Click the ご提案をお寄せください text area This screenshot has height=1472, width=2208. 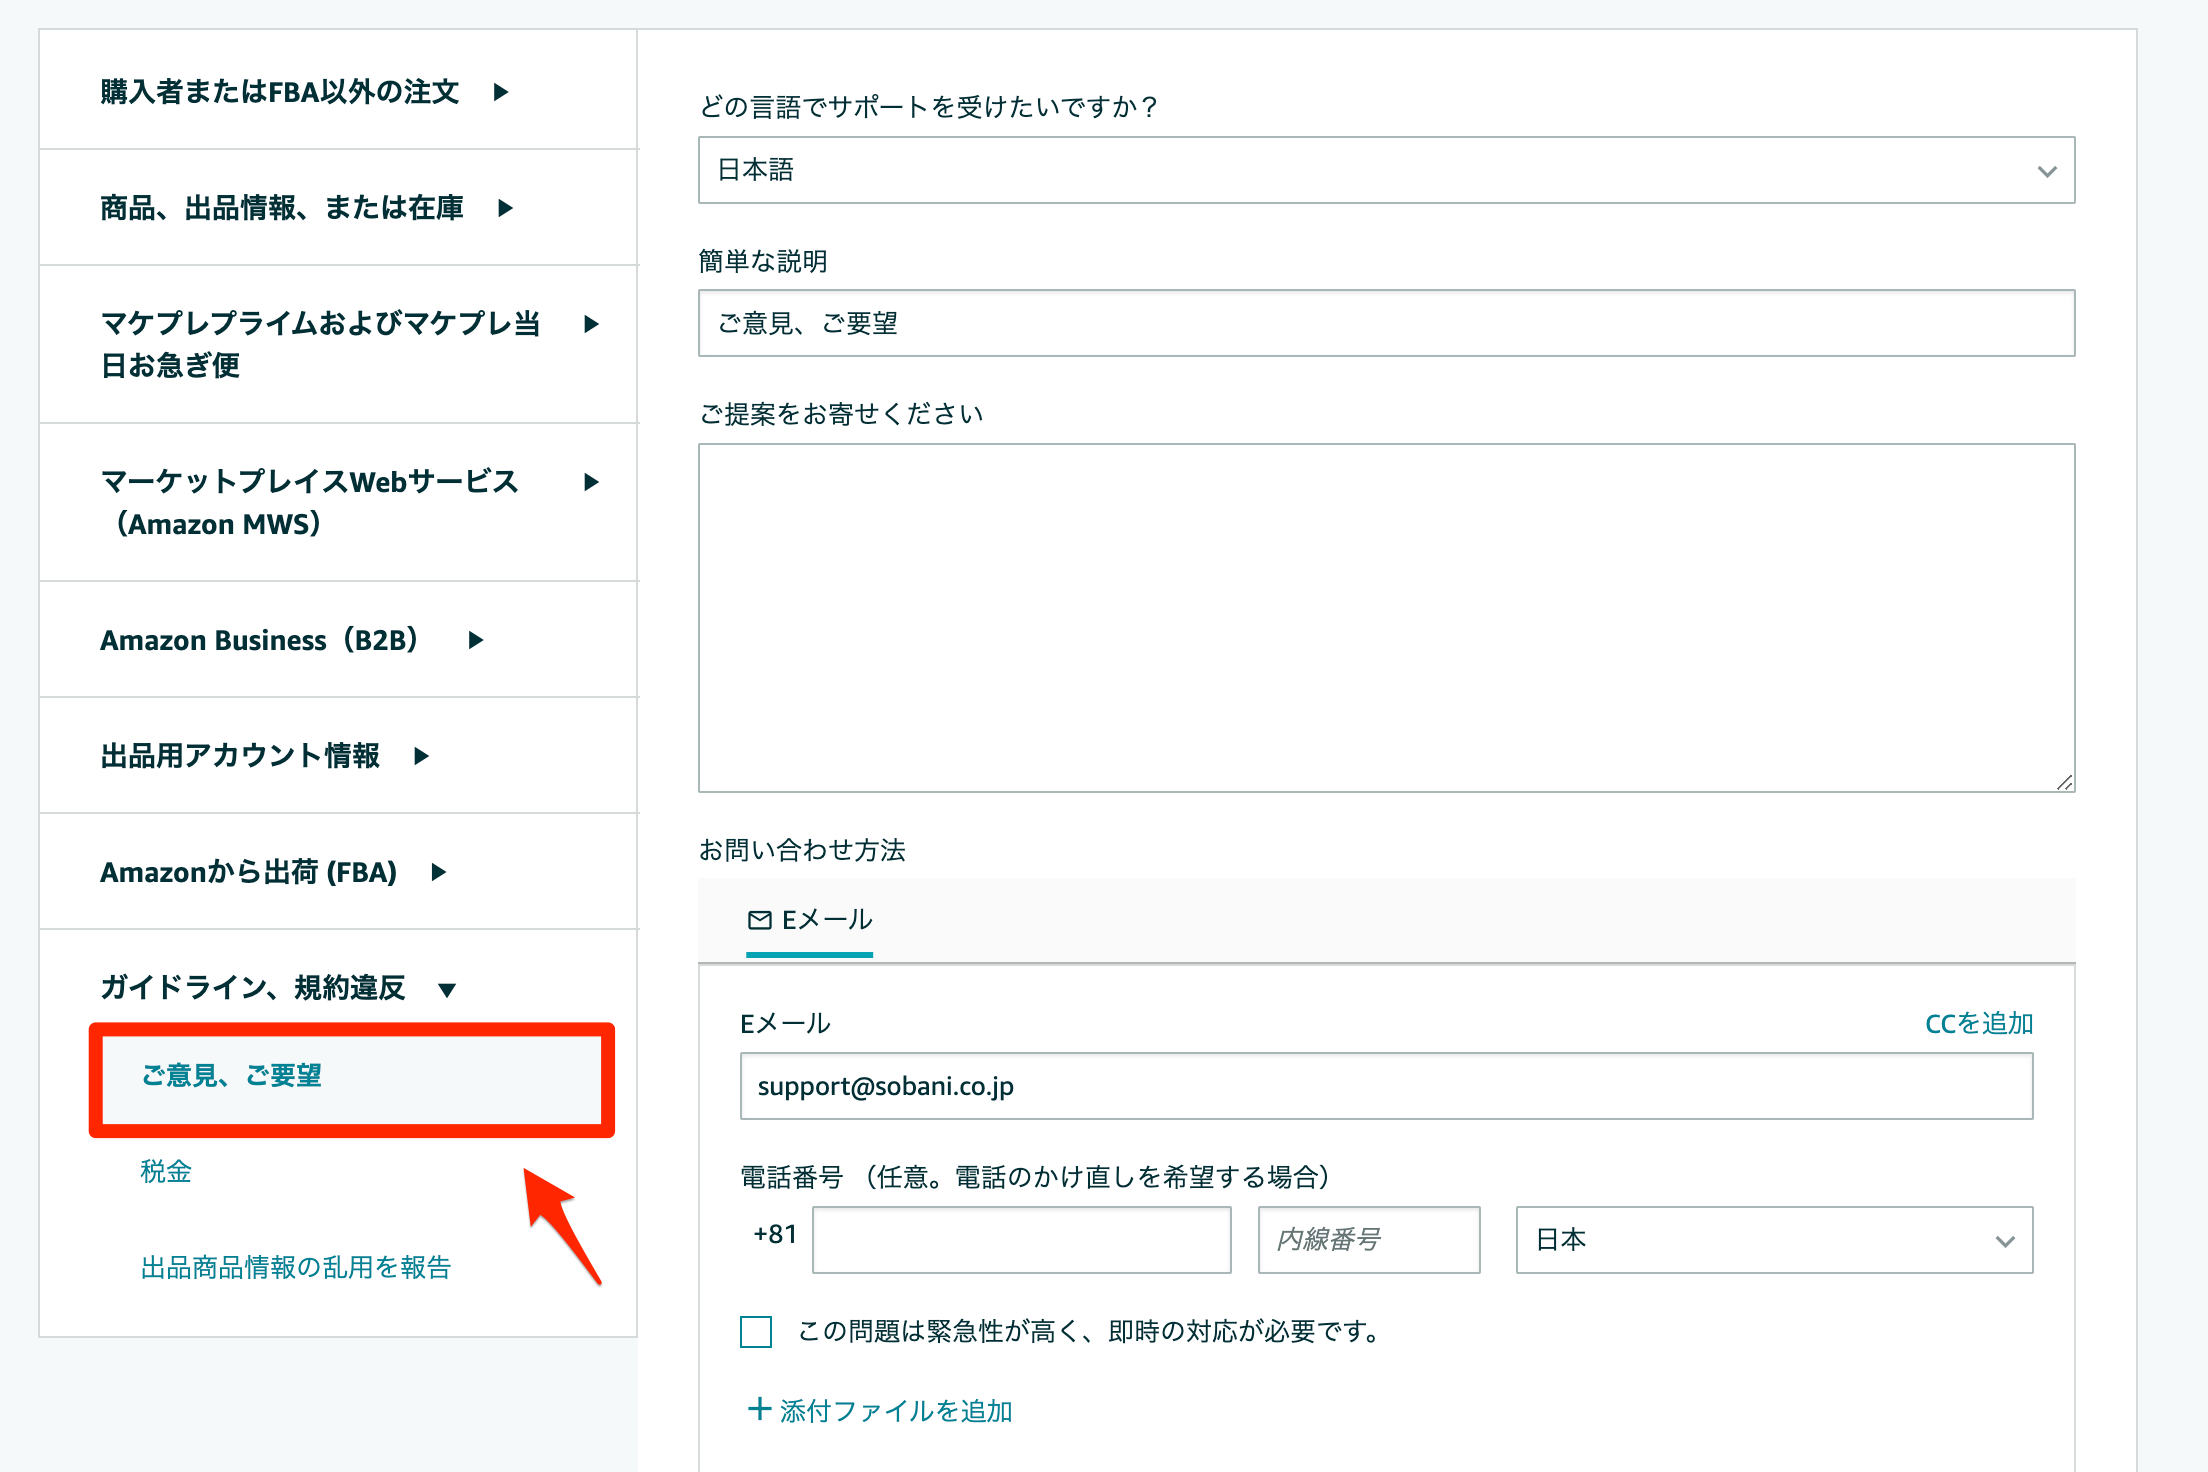pos(1386,618)
